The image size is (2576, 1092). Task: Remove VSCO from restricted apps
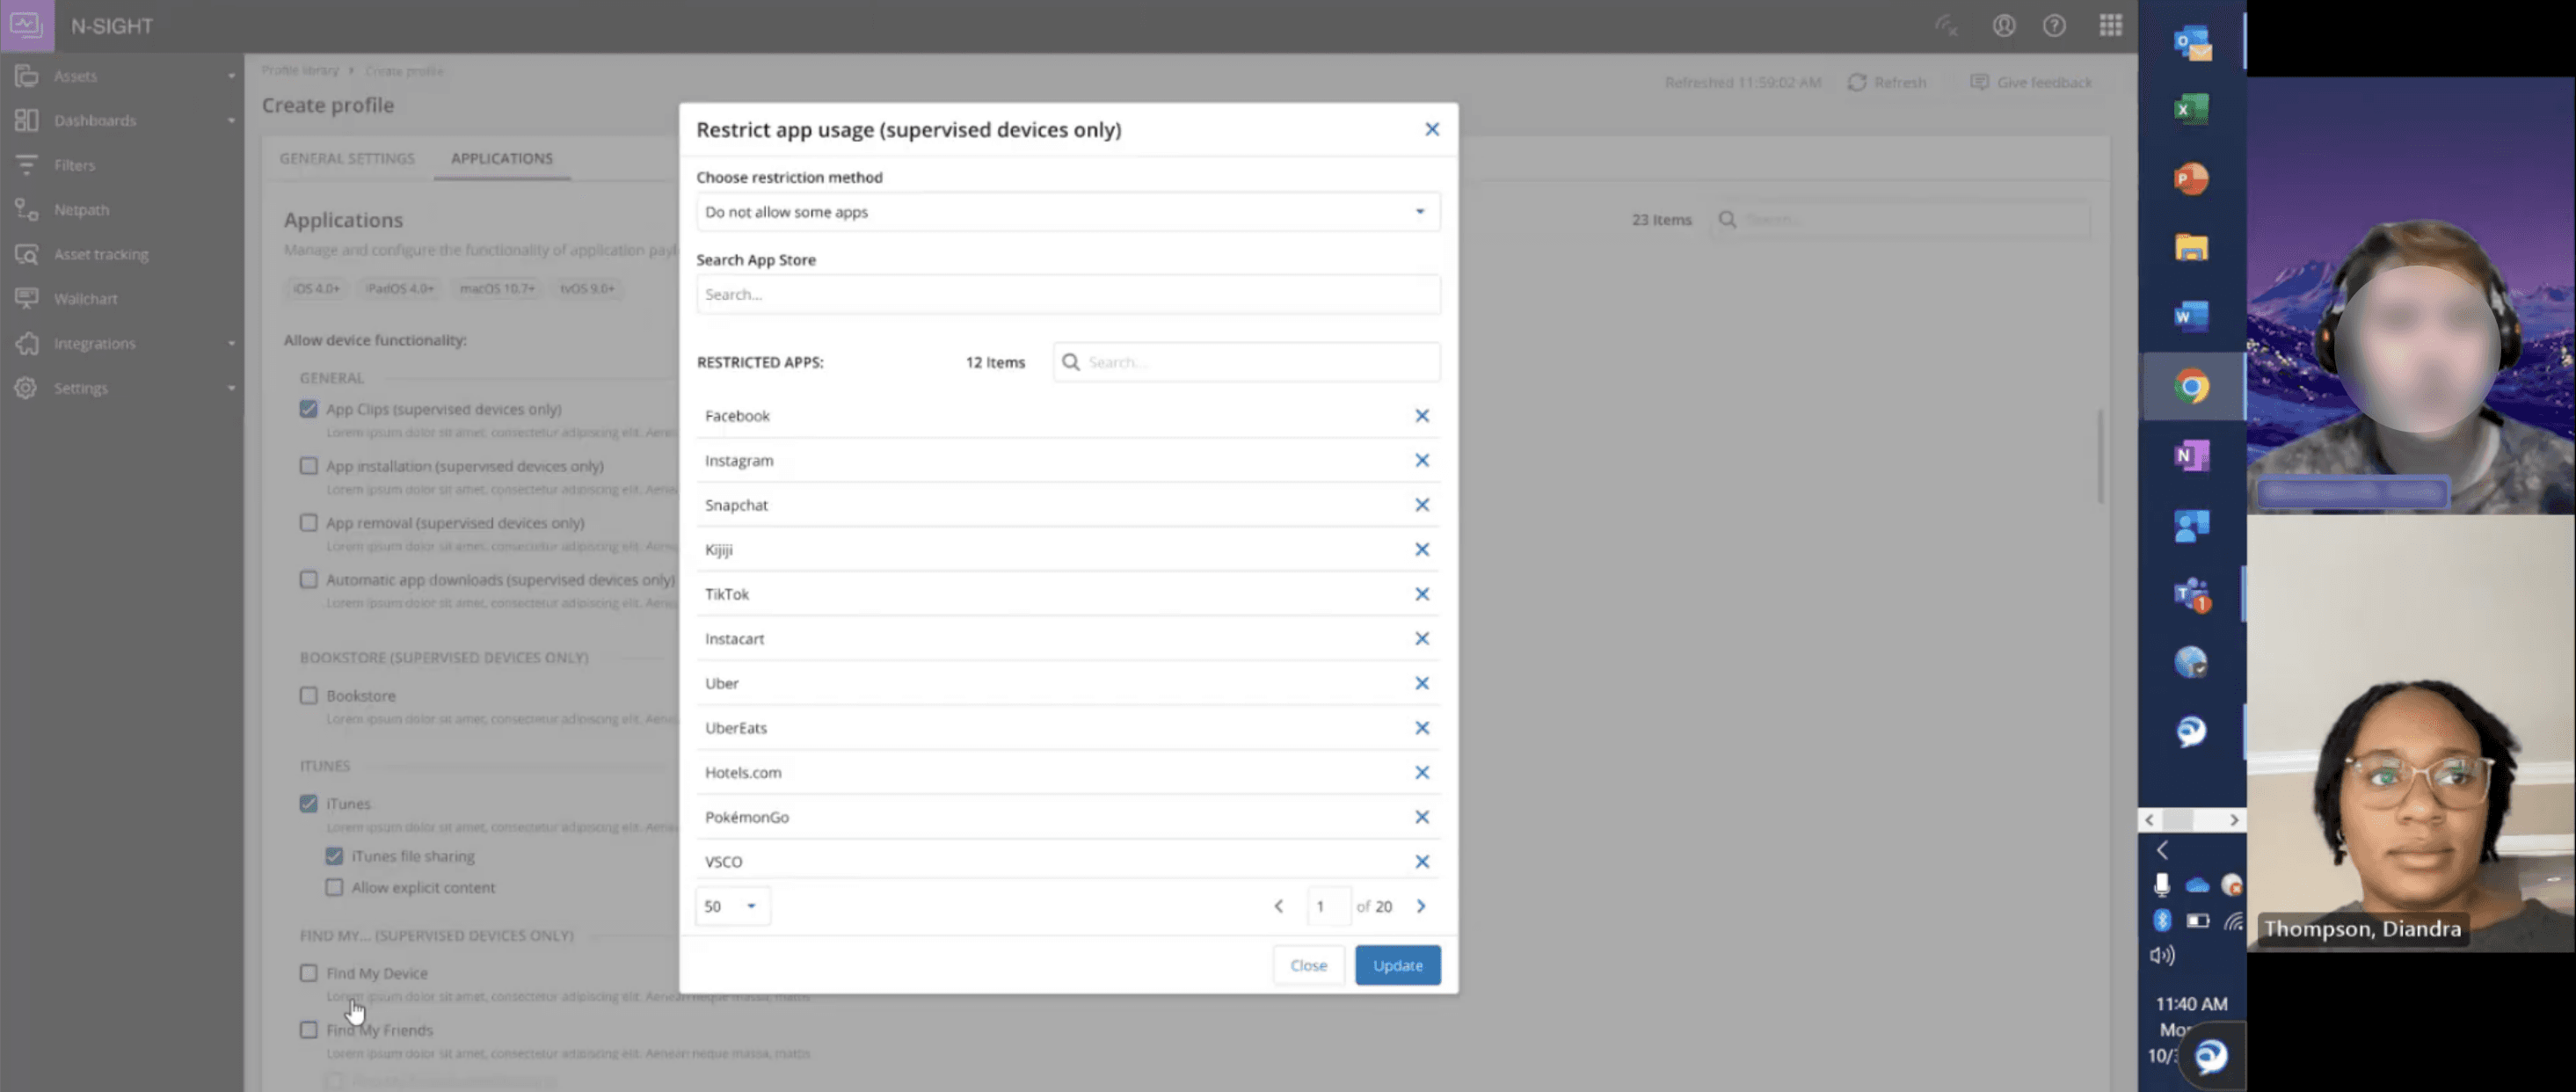coord(1422,861)
